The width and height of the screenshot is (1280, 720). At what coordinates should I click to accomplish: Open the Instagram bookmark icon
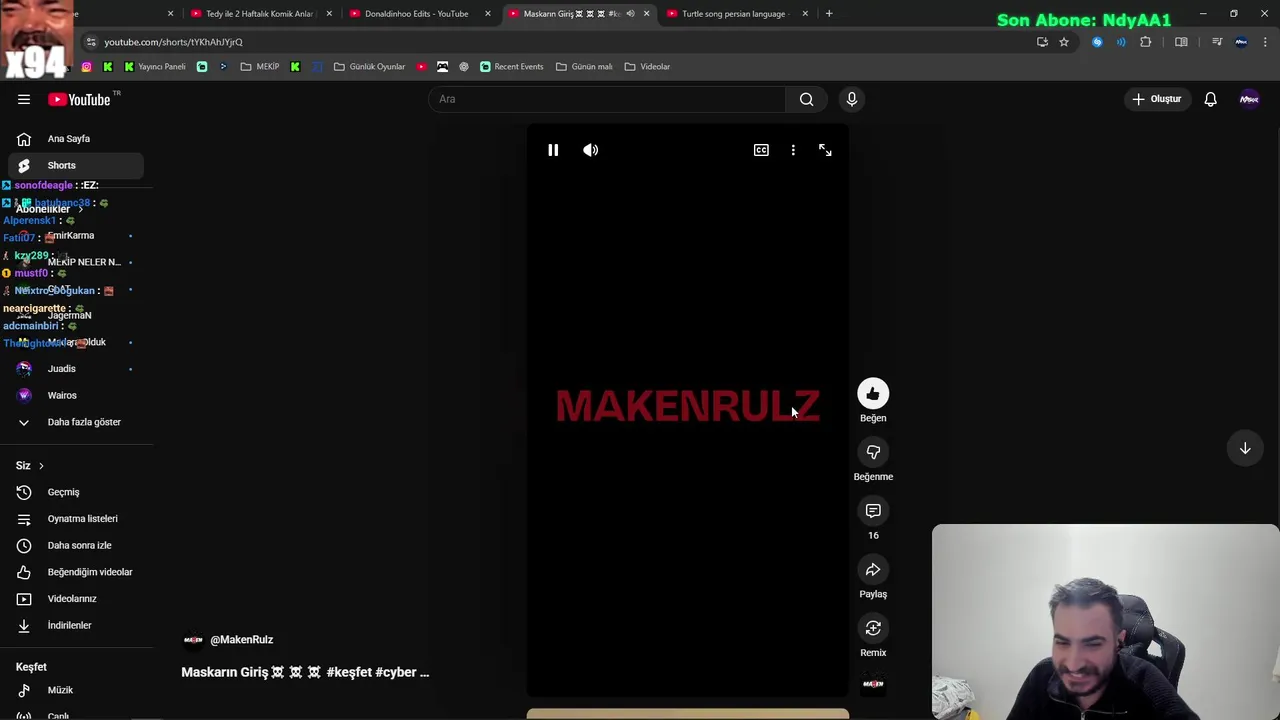[x=87, y=67]
